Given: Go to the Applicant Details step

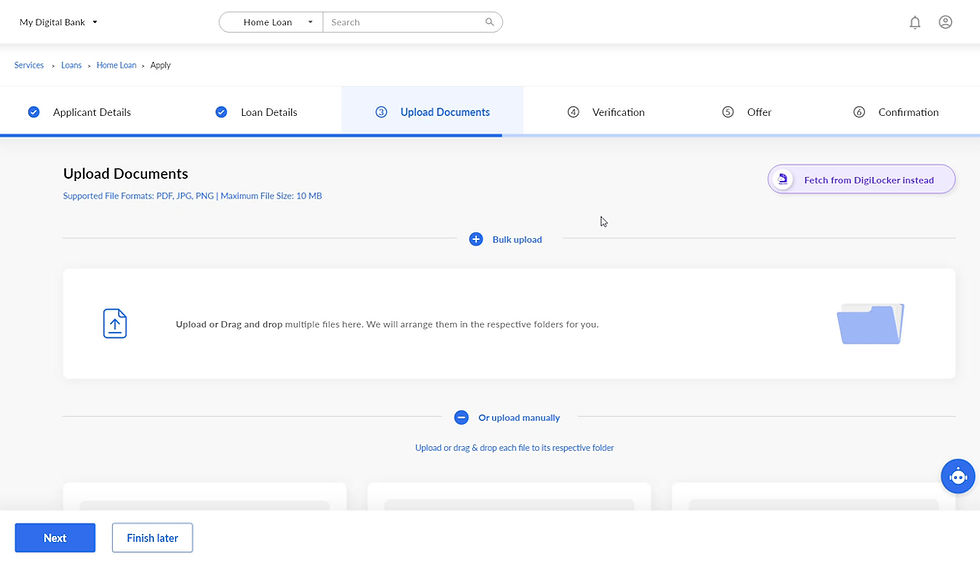Looking at the screenshot, I should point(92,112).
